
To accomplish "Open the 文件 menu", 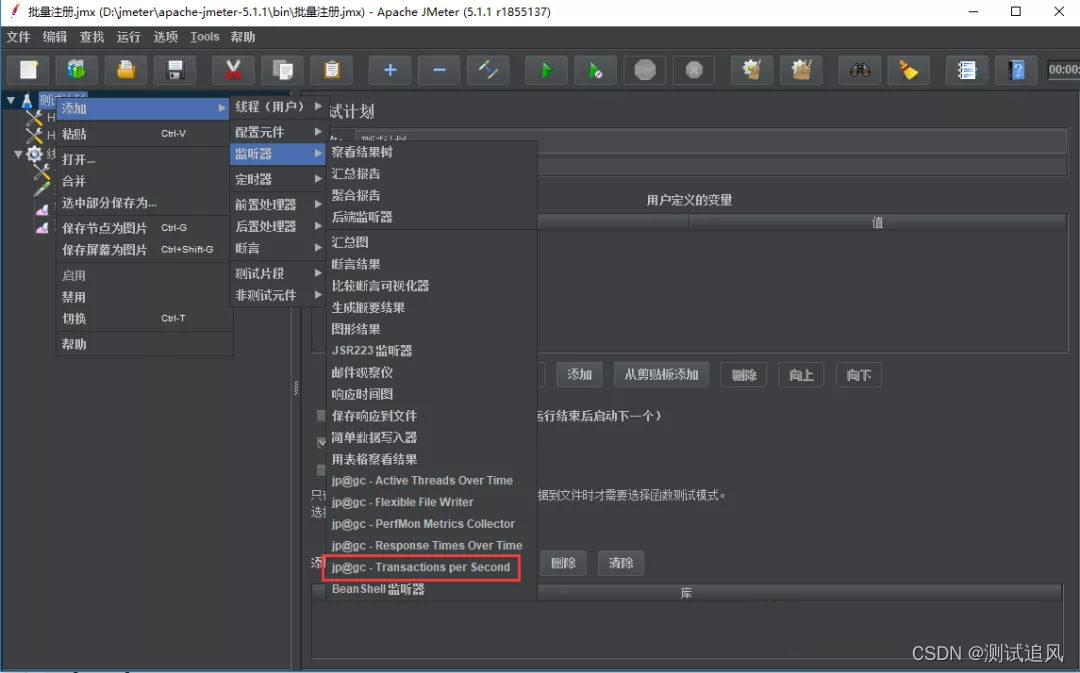I will tap(19, 37).
